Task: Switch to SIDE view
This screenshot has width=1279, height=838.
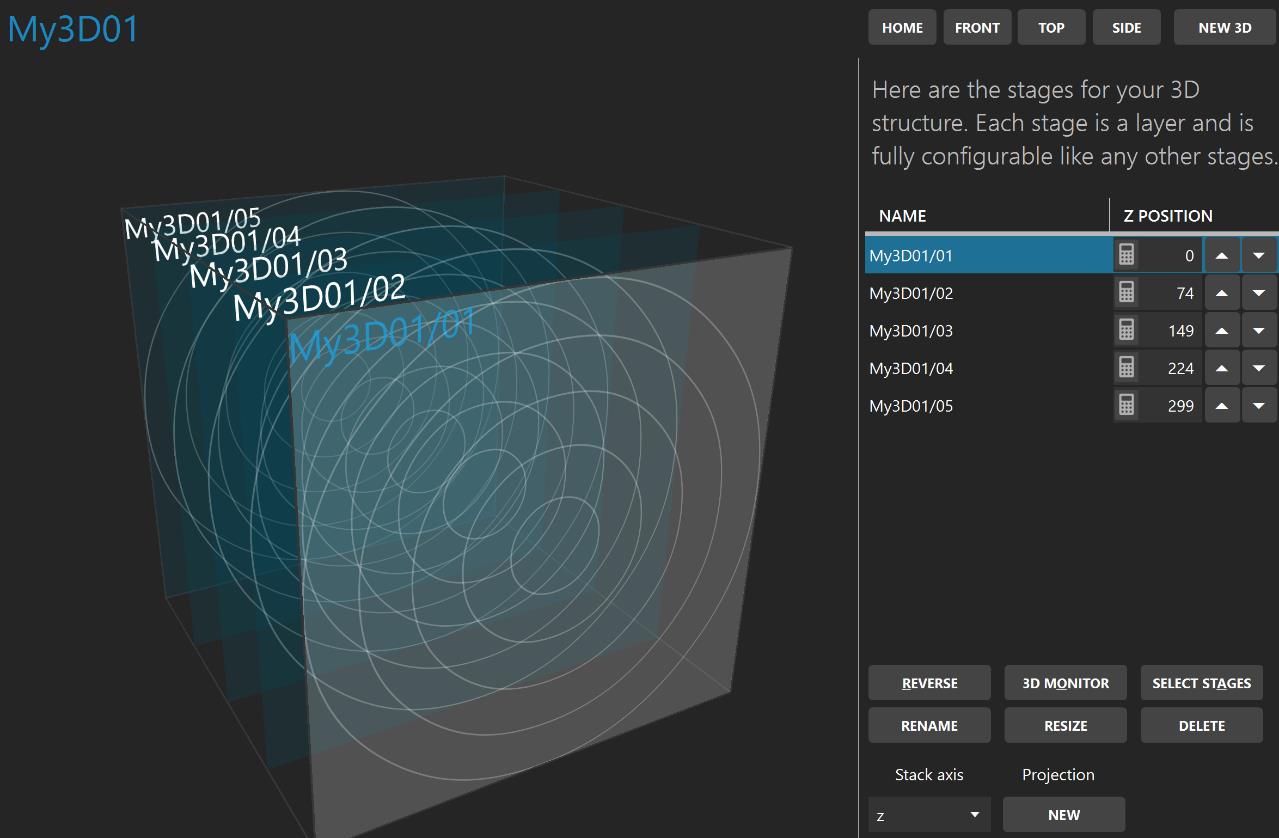Action: [1127, 28]
